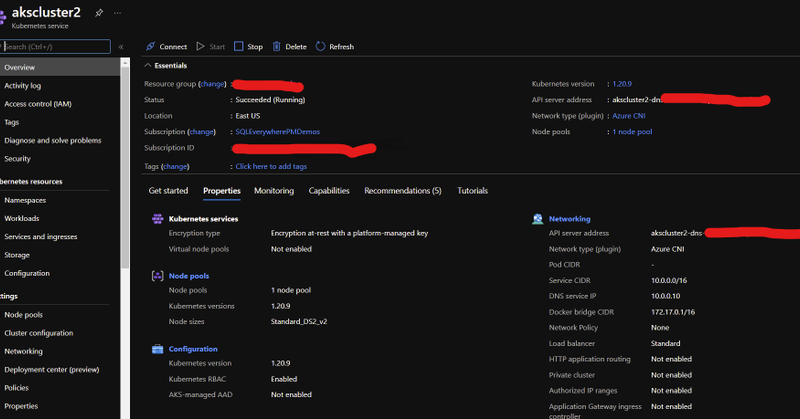Image resolution: width=800 pixels, height=419 pixels.
Task: Open Deployment center (preview)
Action: coord(52,369)
